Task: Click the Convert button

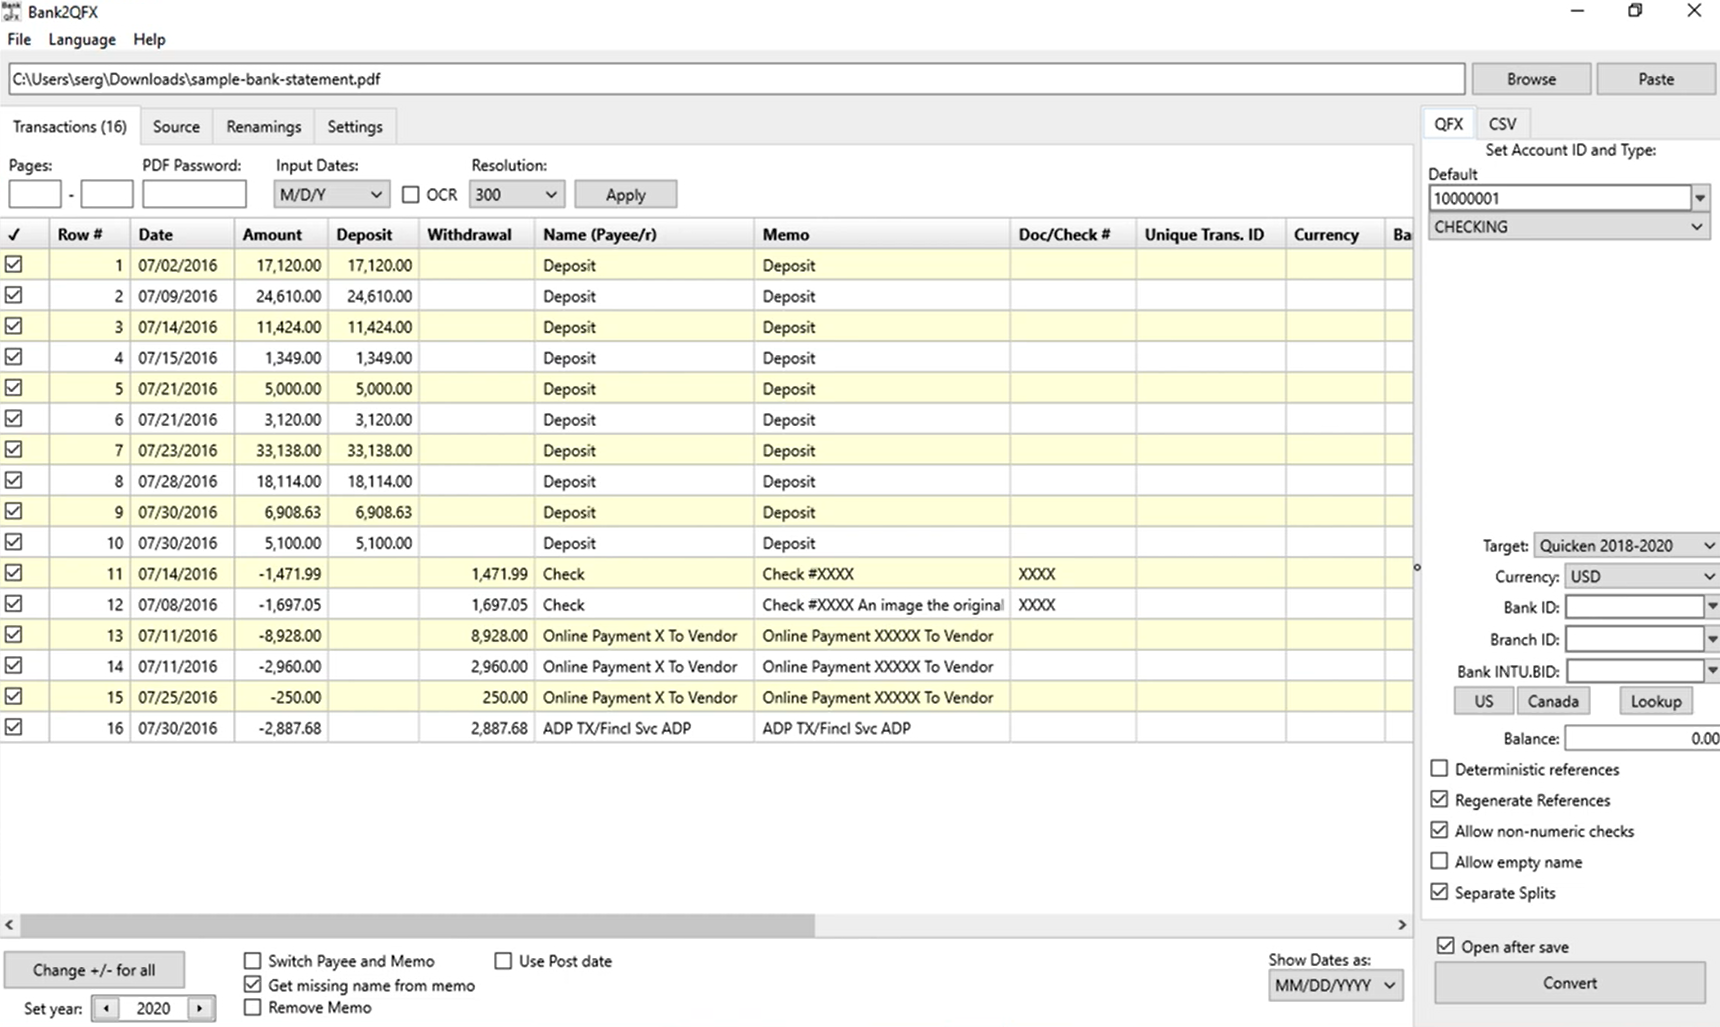Action: [1570, 983]
